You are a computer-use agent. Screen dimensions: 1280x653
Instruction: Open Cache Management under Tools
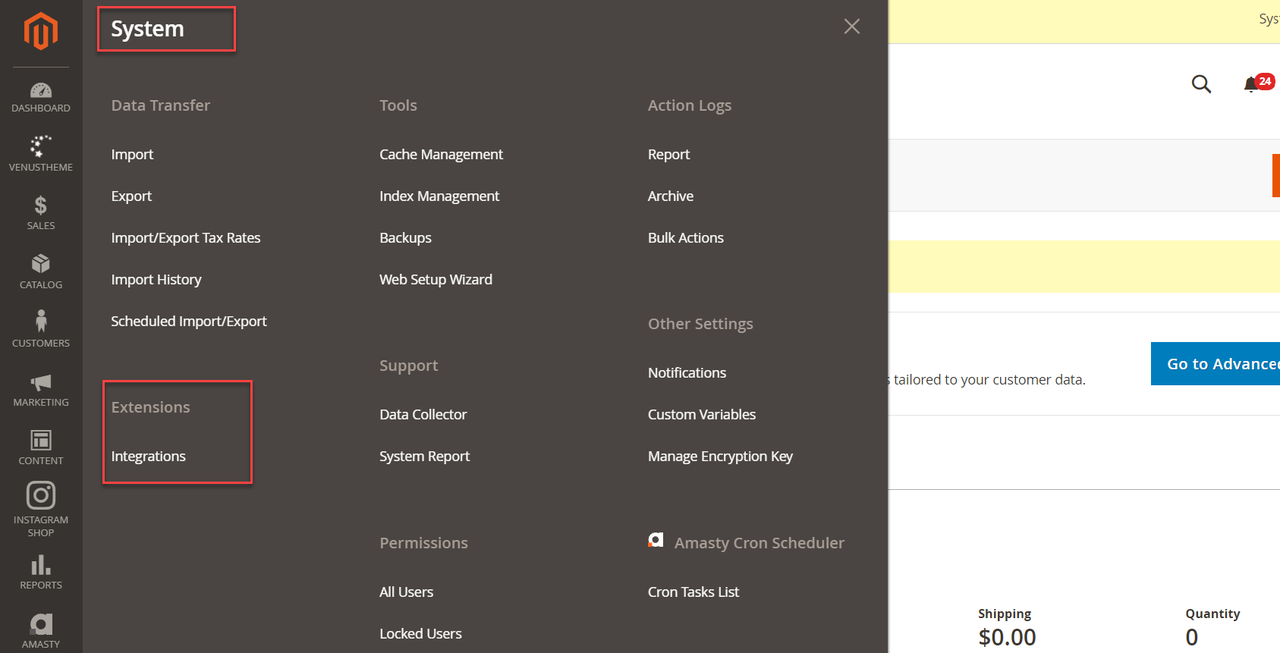pyautogui.click(x=441, y=154)
